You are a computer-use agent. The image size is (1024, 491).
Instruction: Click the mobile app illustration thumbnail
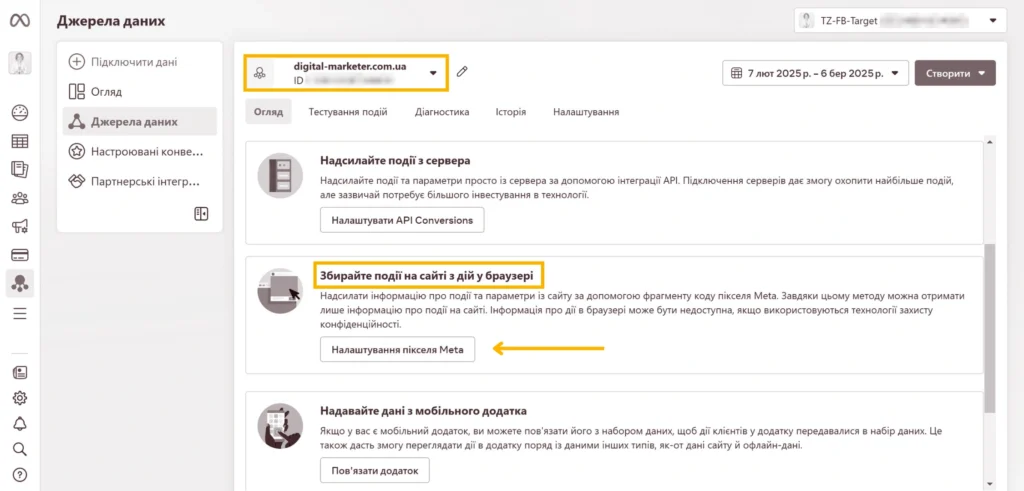(x=280, y=426)
